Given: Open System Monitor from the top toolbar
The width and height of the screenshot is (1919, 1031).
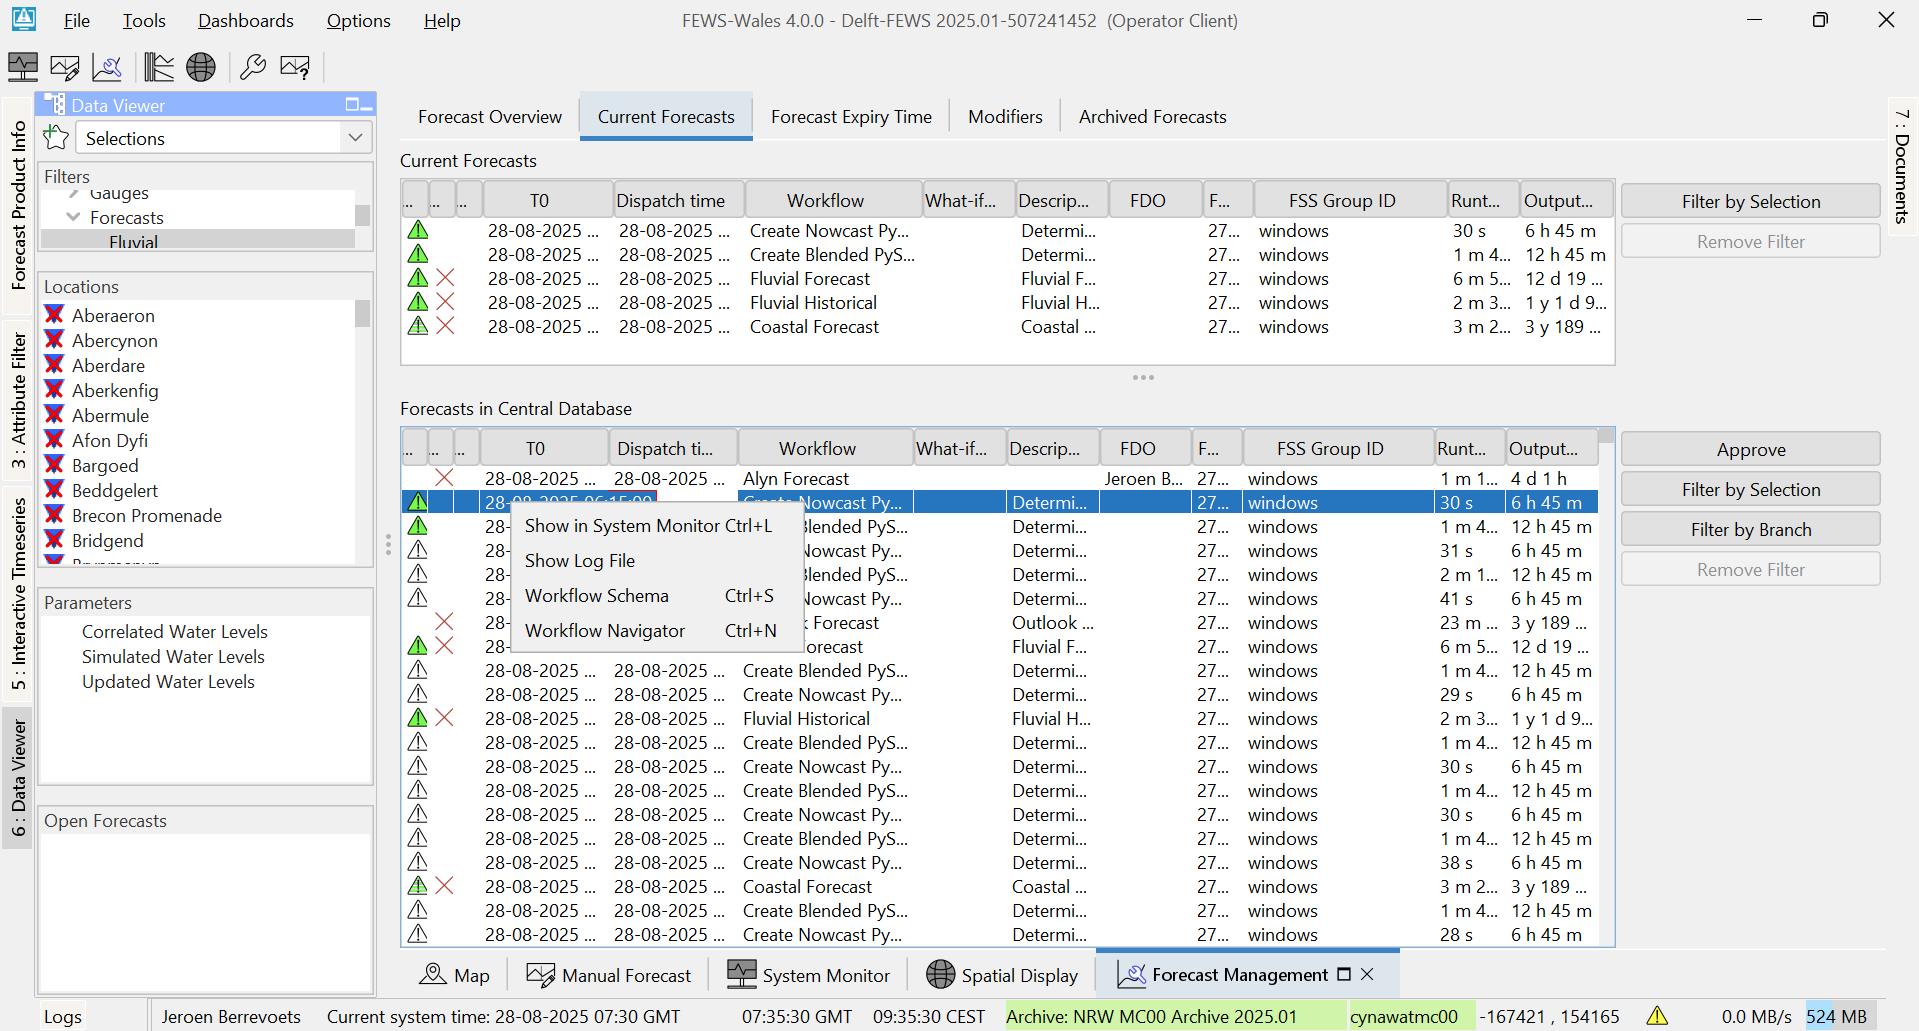Looking at the screenshot, I should pos(23,67).
